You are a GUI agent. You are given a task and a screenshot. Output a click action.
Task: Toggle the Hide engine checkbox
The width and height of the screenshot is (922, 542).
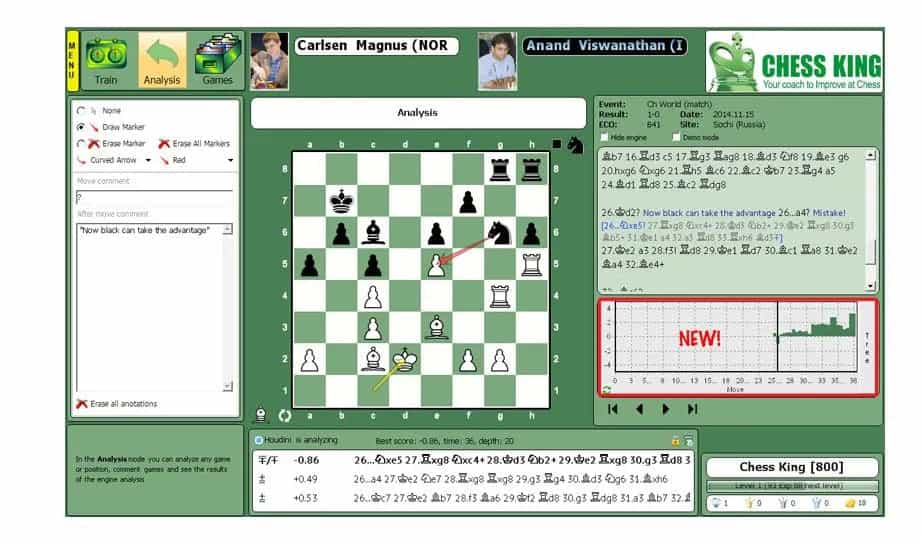click(x=604, y=137)
